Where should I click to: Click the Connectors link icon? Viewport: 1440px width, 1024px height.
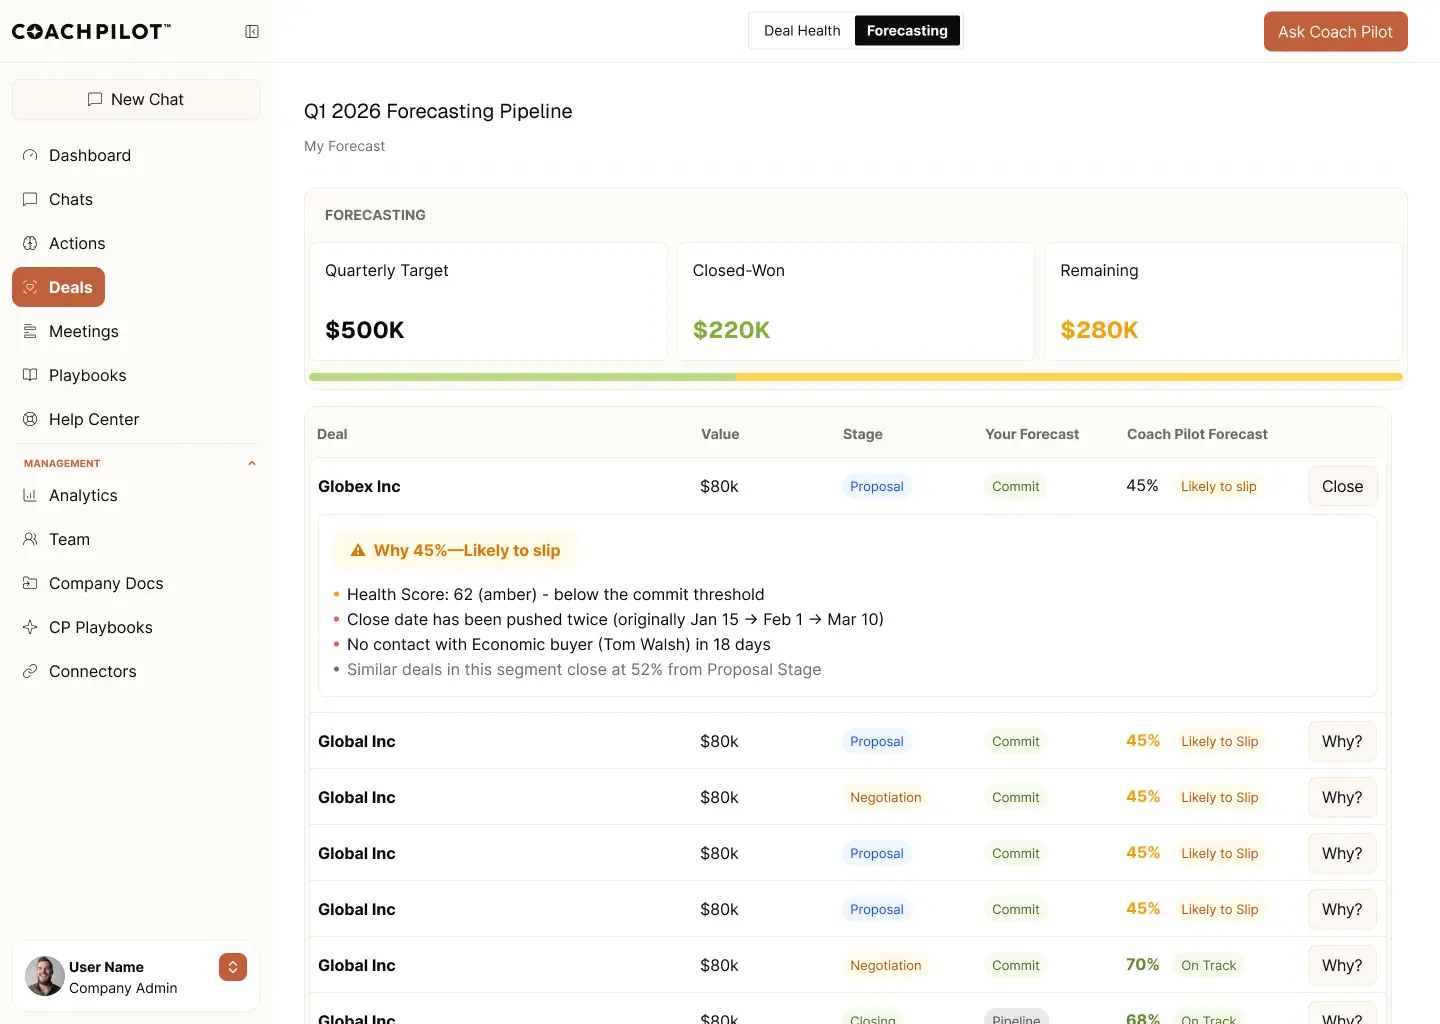click(30, 671)
